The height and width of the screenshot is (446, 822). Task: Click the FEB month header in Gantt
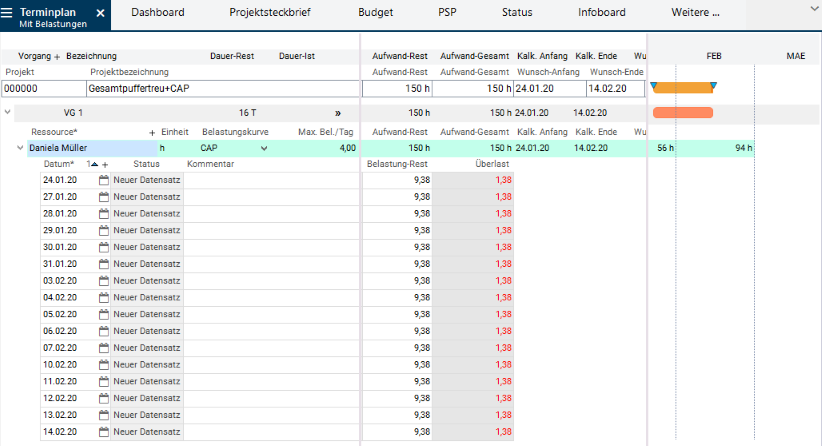click(714, 56)
